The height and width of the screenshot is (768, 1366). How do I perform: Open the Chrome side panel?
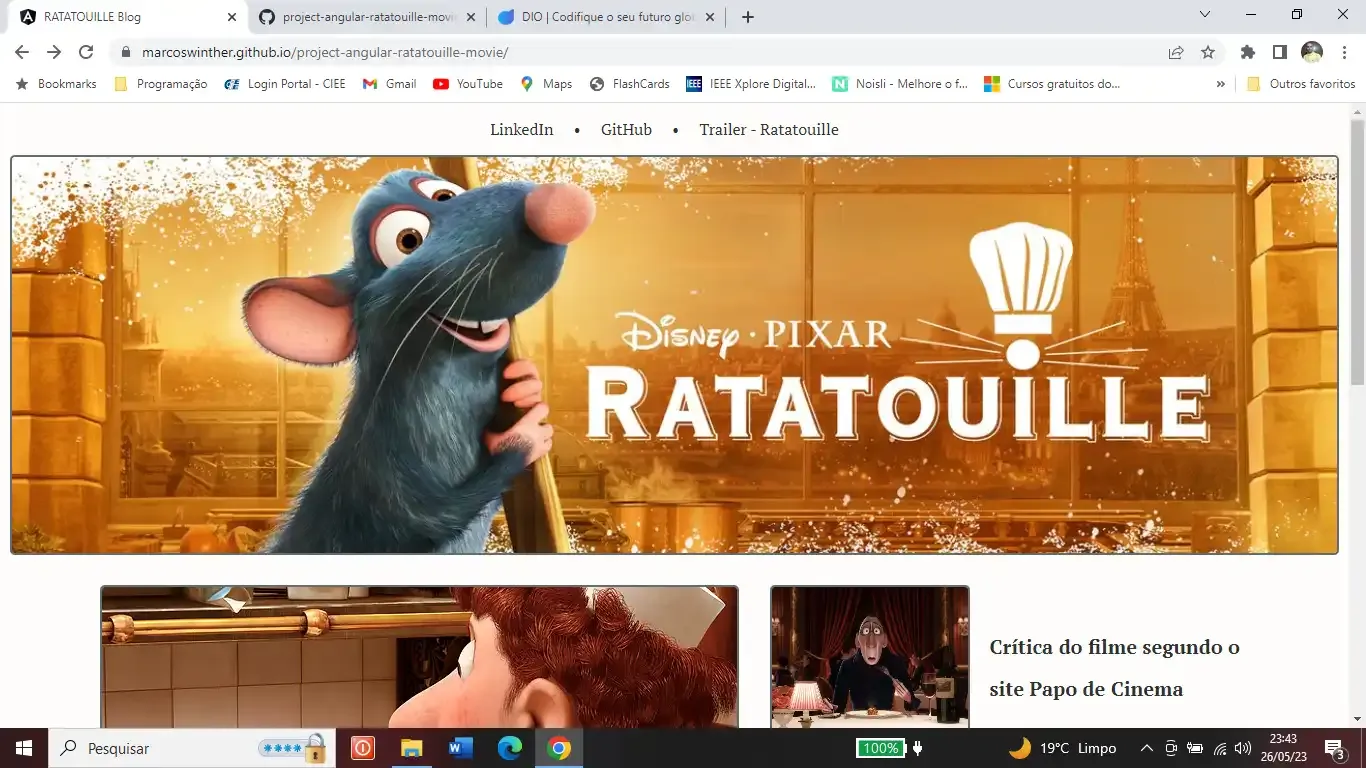[x=1279, y=52]
